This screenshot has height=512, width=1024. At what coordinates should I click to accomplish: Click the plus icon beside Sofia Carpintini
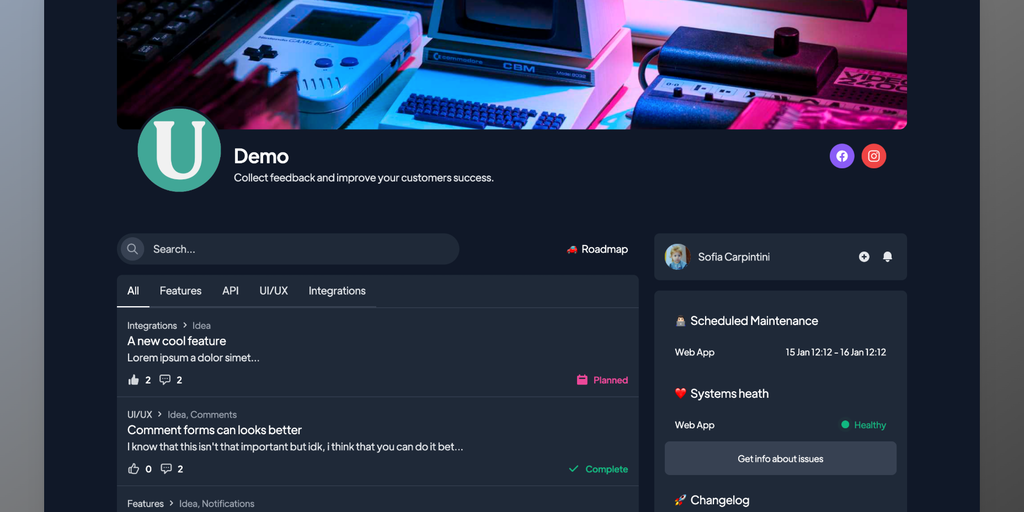(x=864, y=257)
